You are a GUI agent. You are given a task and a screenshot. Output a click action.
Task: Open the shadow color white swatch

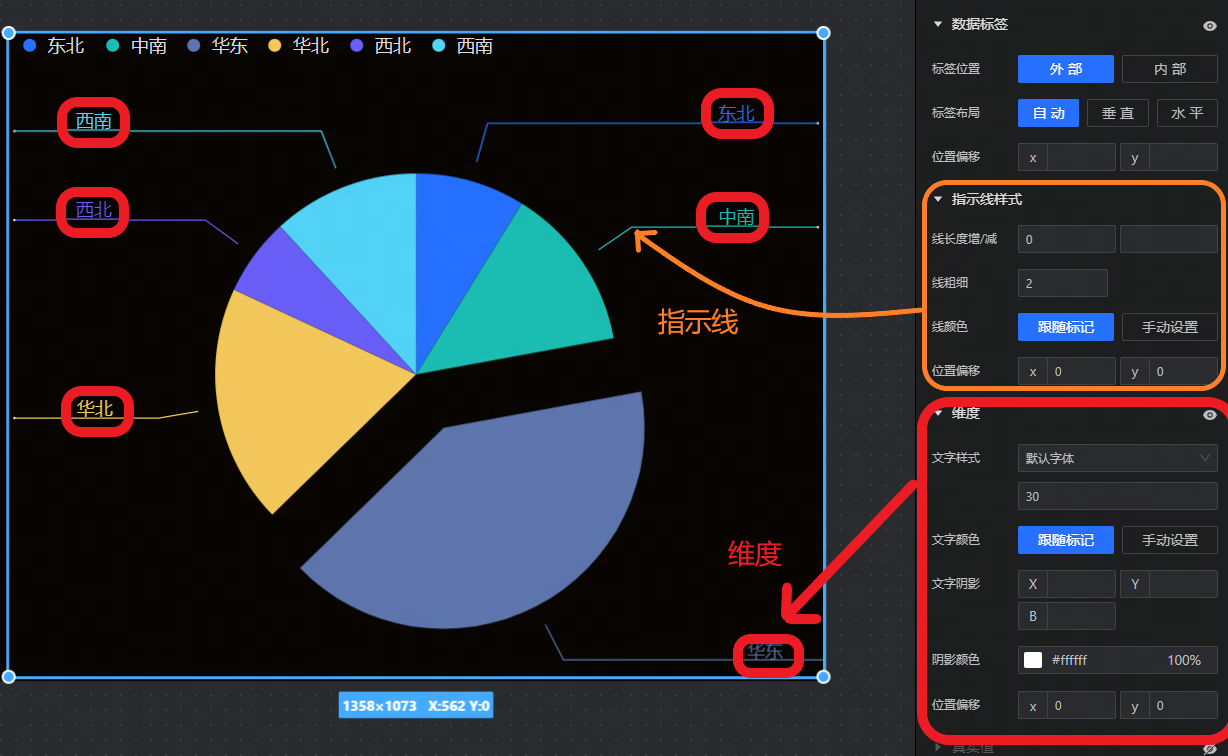tap(1033, 660)
